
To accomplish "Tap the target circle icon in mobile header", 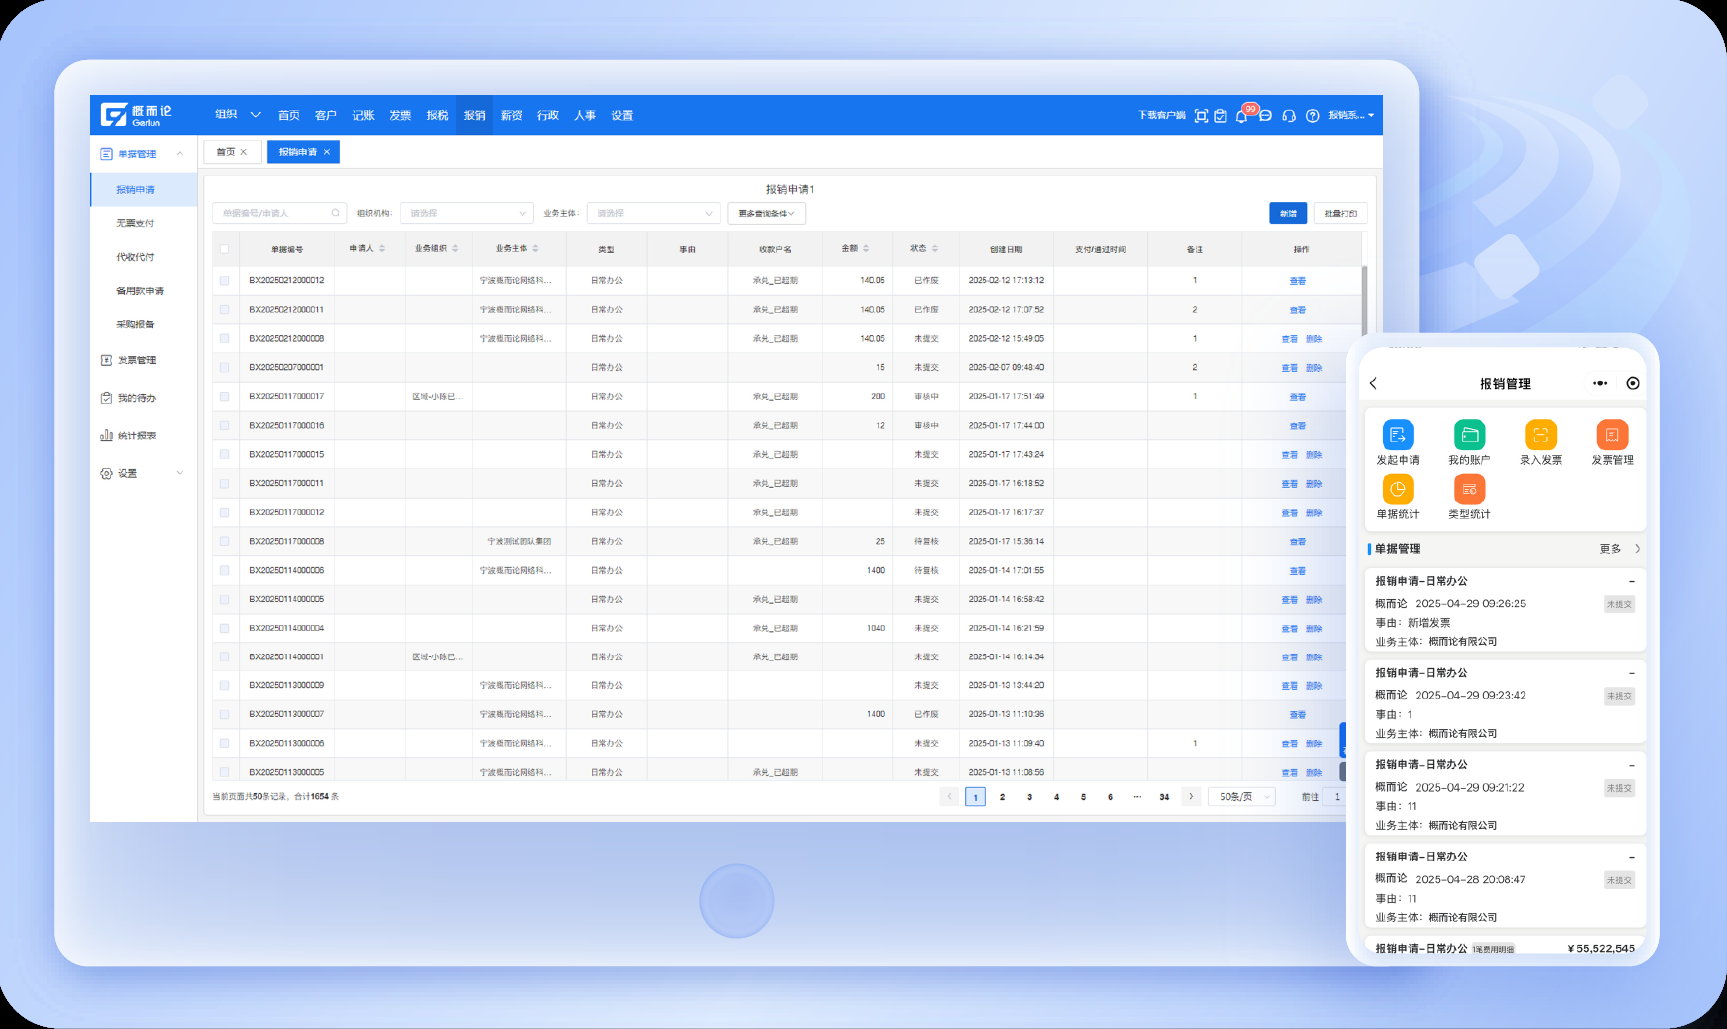I will click(1633, 383).
